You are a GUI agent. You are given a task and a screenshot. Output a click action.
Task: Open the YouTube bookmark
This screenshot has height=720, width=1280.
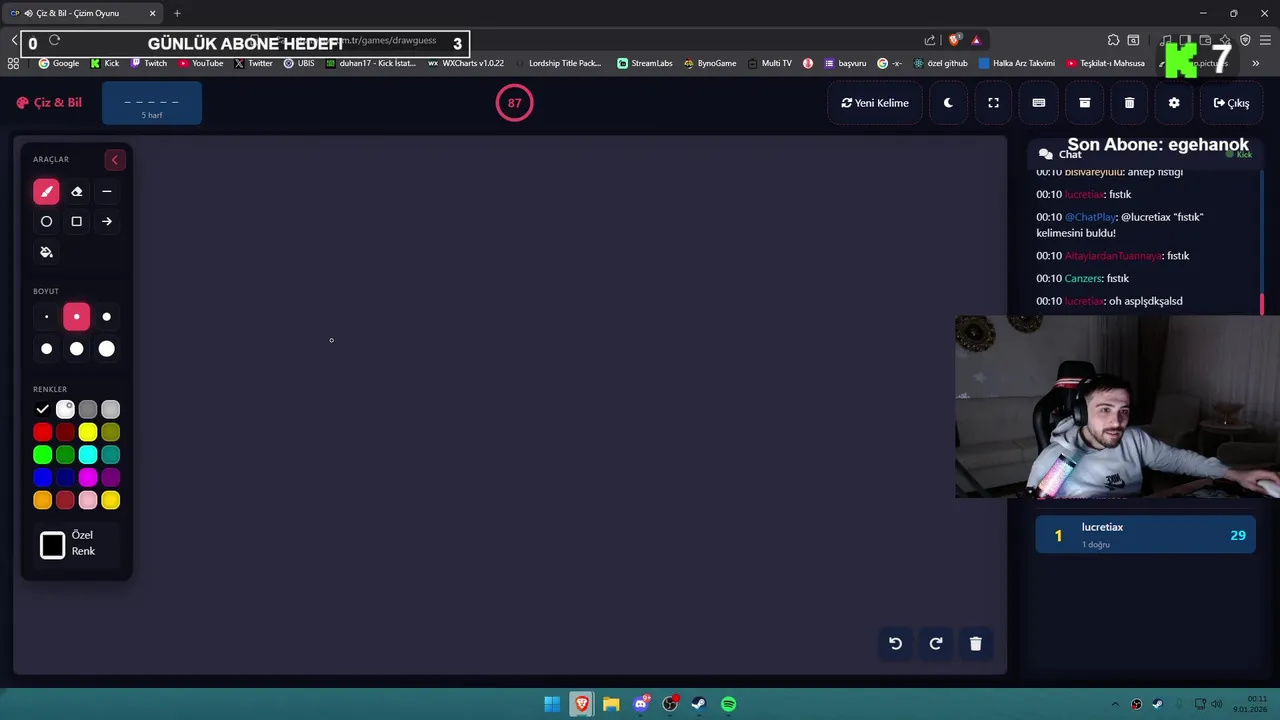pos(200,63)
